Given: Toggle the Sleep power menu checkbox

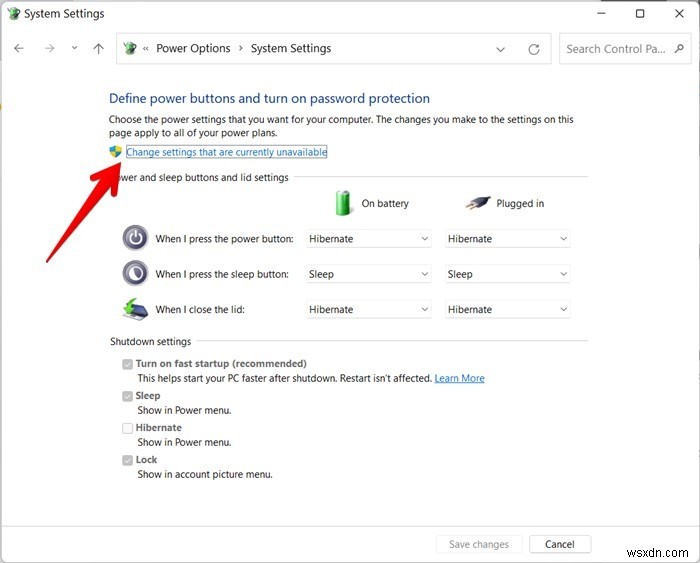Looking at the screenshot, I should point(128,396).
